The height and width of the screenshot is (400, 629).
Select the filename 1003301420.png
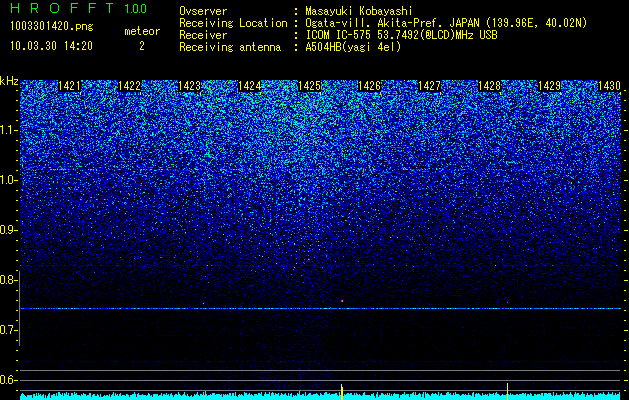(x=52, y=26)
